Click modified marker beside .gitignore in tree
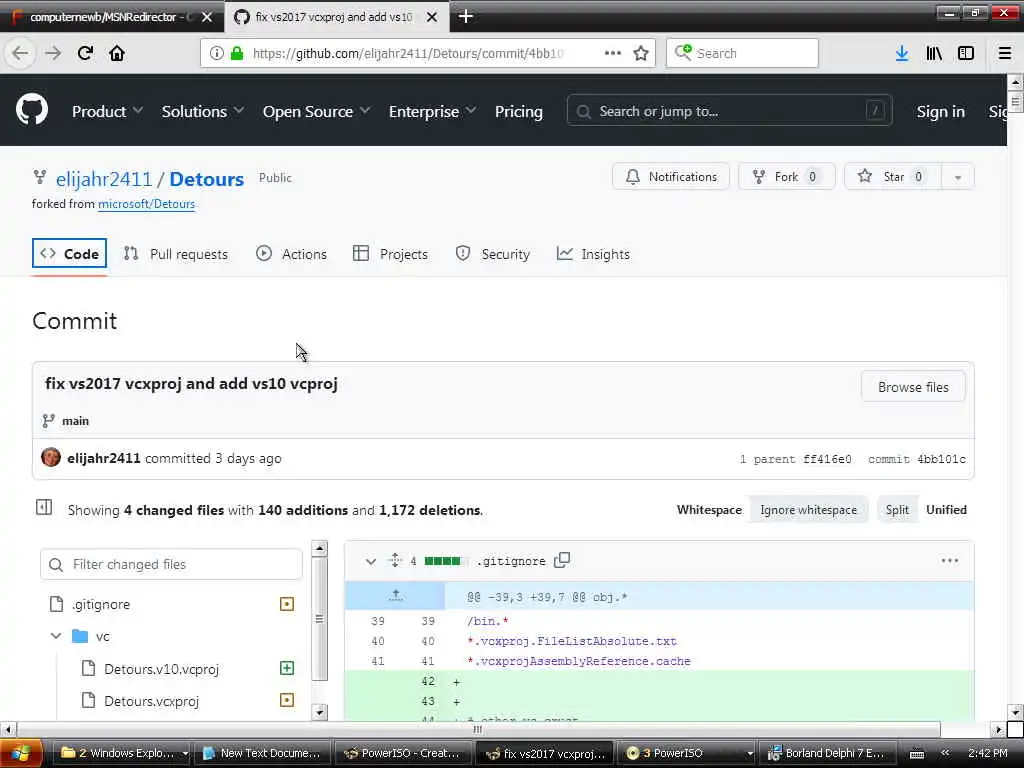This screenshot has height=768, width=1024. tap(287, 604)
